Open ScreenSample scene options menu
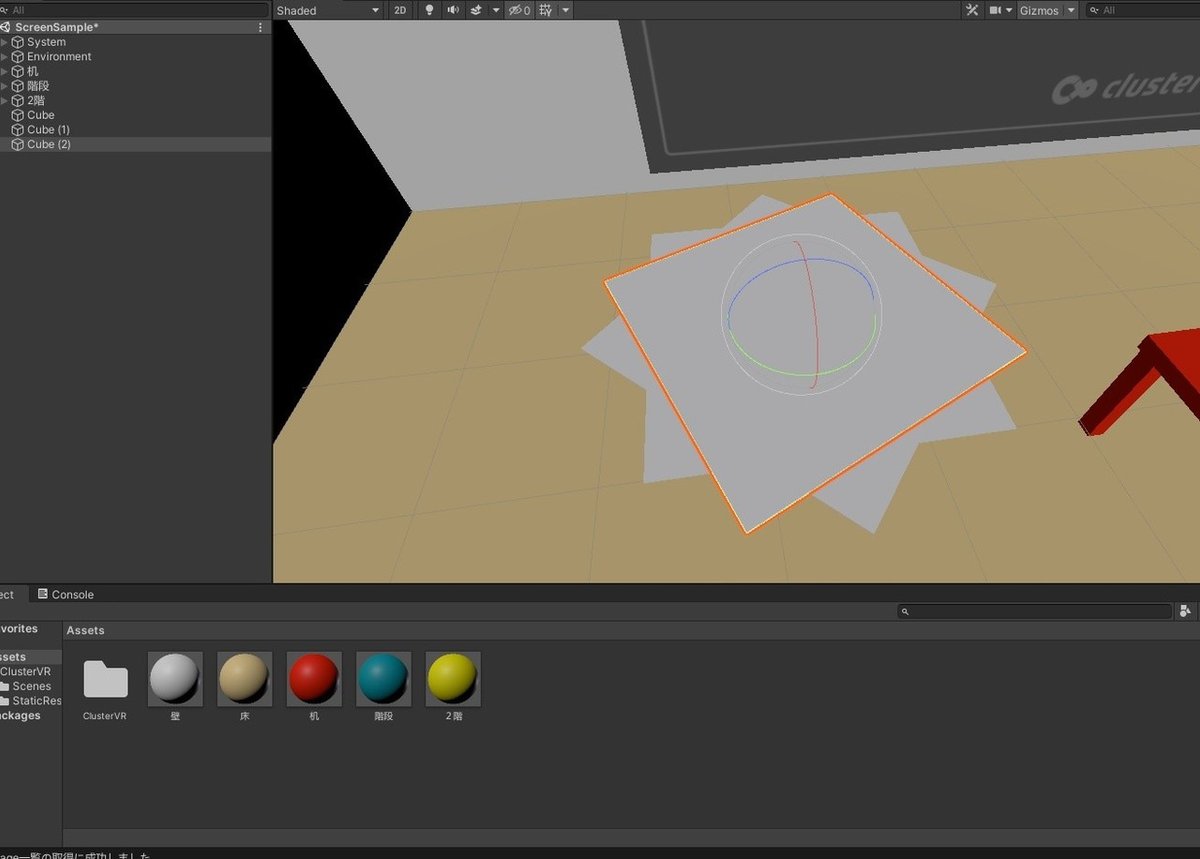Image resolution: width=1200 pixels, height=859 pixels. click(261, 27)
